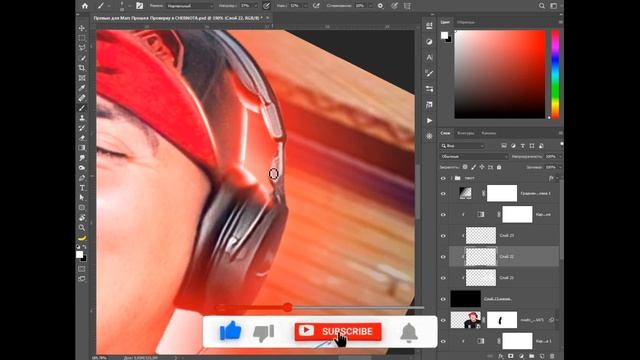The image size is (640, 360).
Task: Open the layer opacity dropdown arrow
Action: [560, 156]
